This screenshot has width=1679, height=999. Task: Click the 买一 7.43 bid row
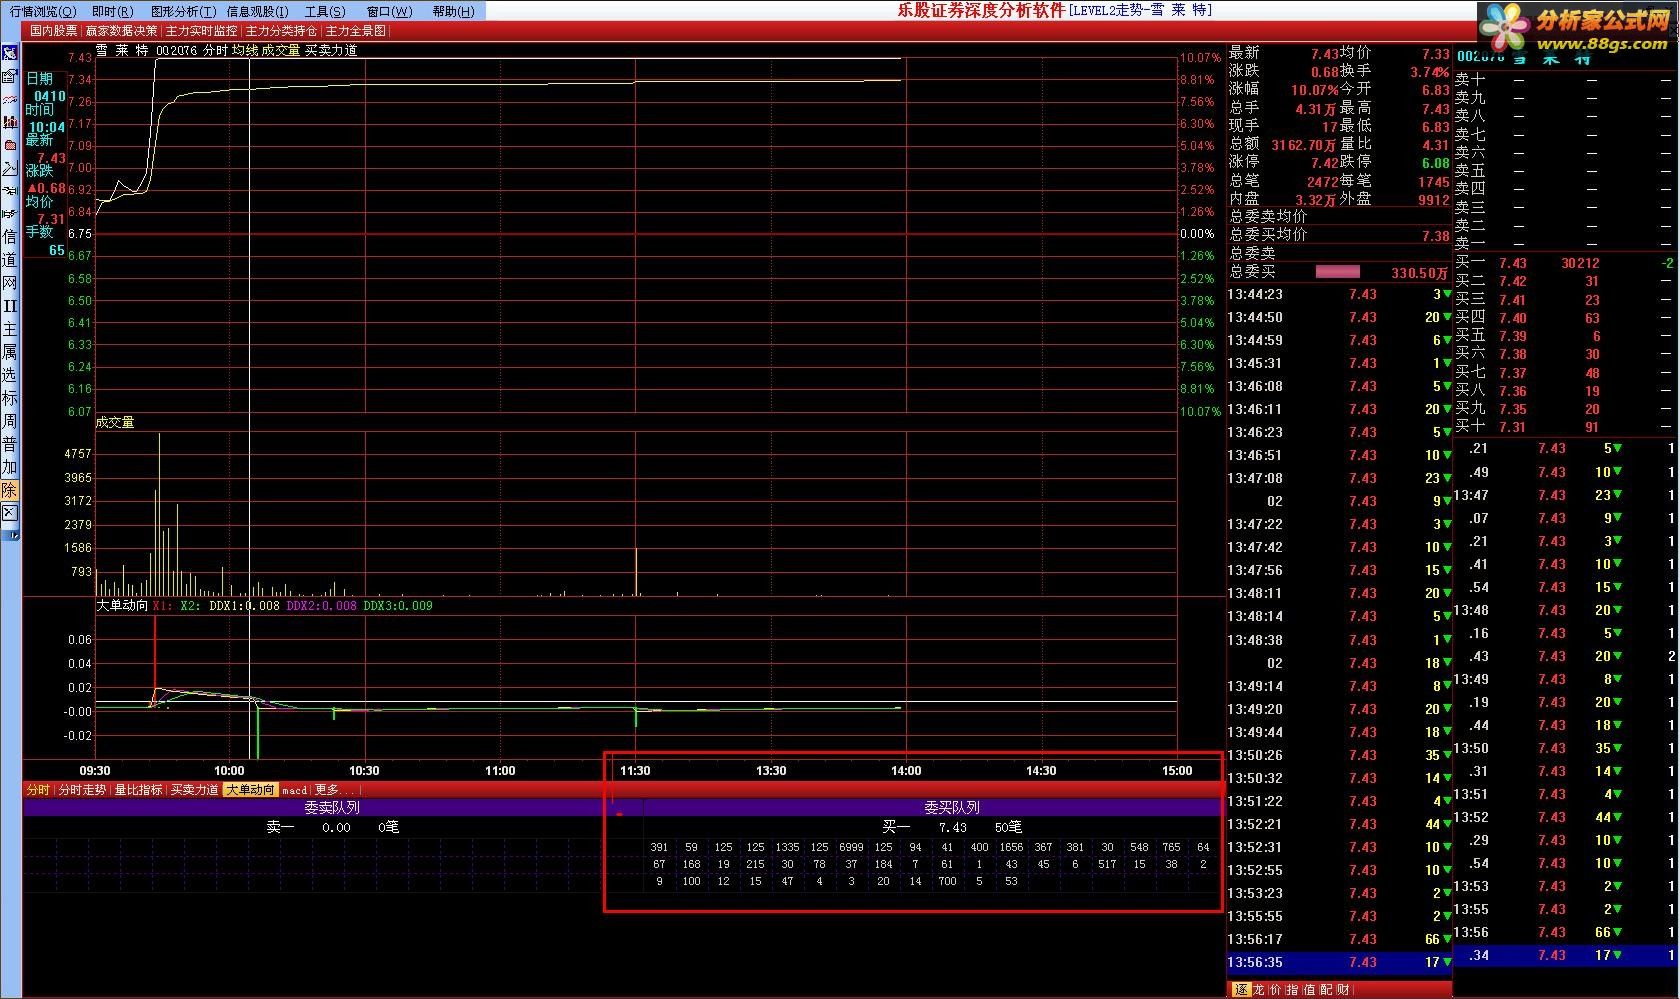click(x=1564, y=263)
